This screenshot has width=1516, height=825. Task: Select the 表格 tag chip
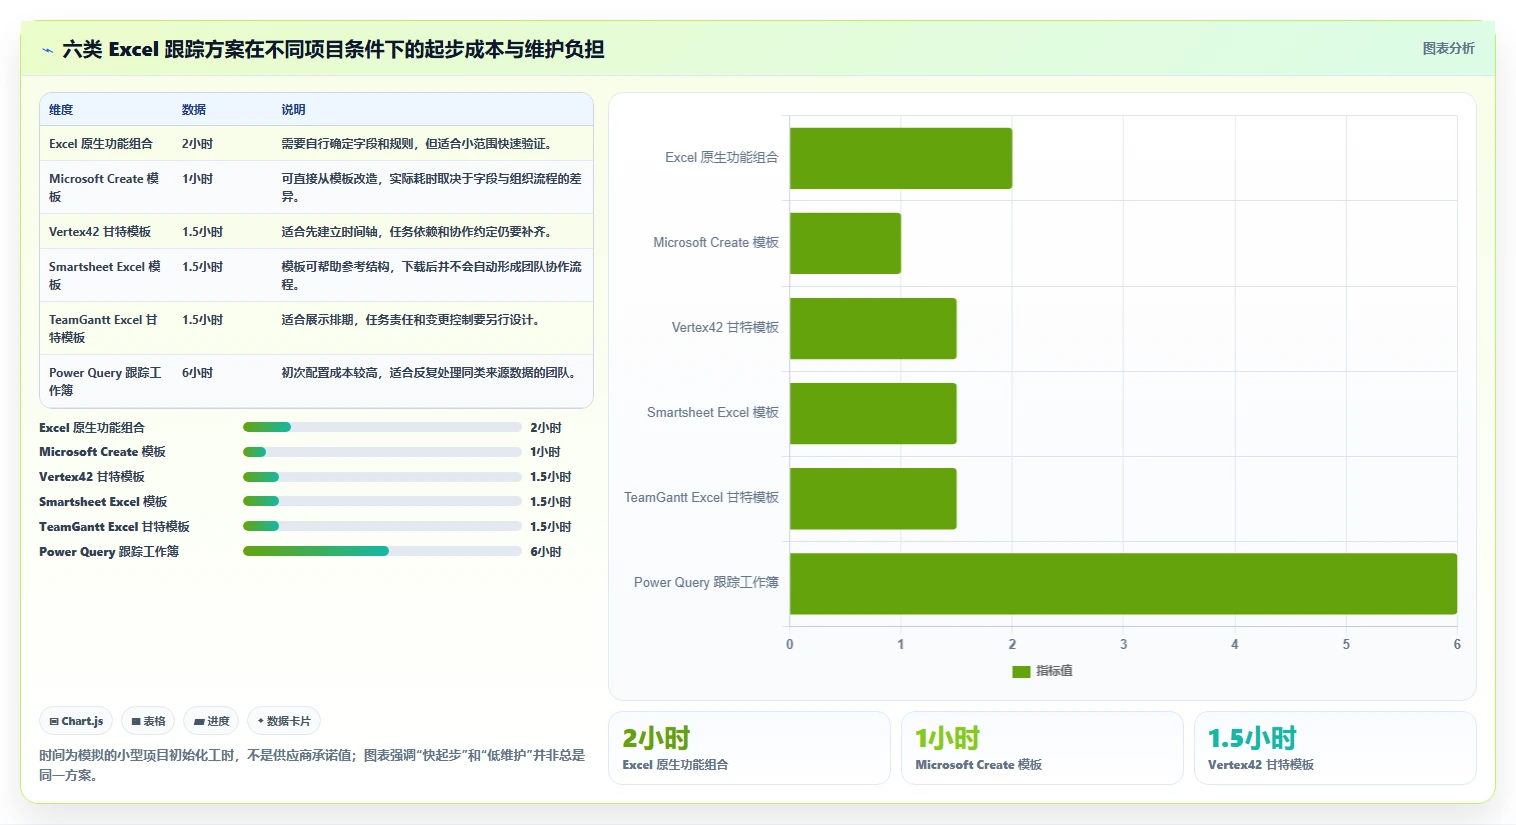coord(148,721)
